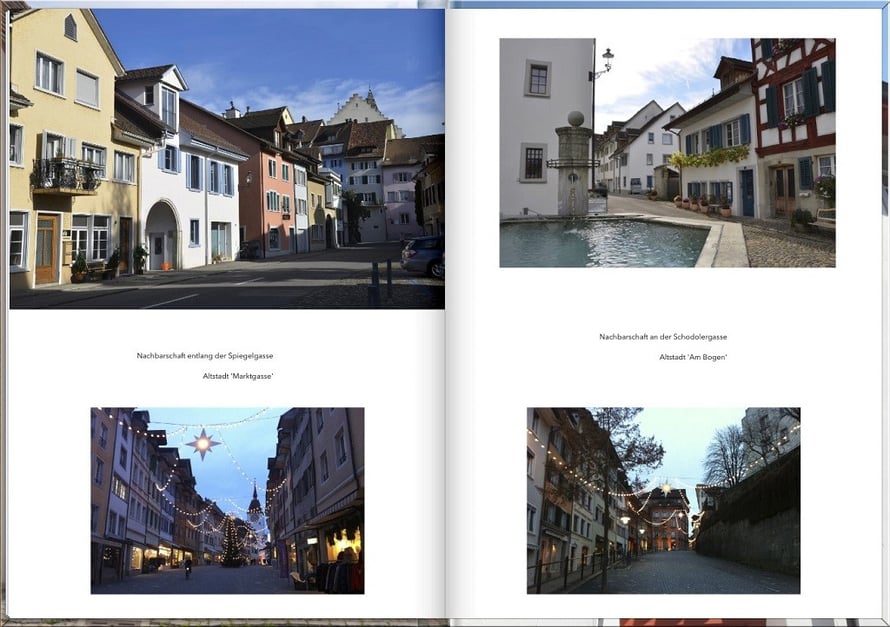Select the Spiegelgasse daytime street photo
The width and height of the screenshot is (890, 627).
pos(226,158)
